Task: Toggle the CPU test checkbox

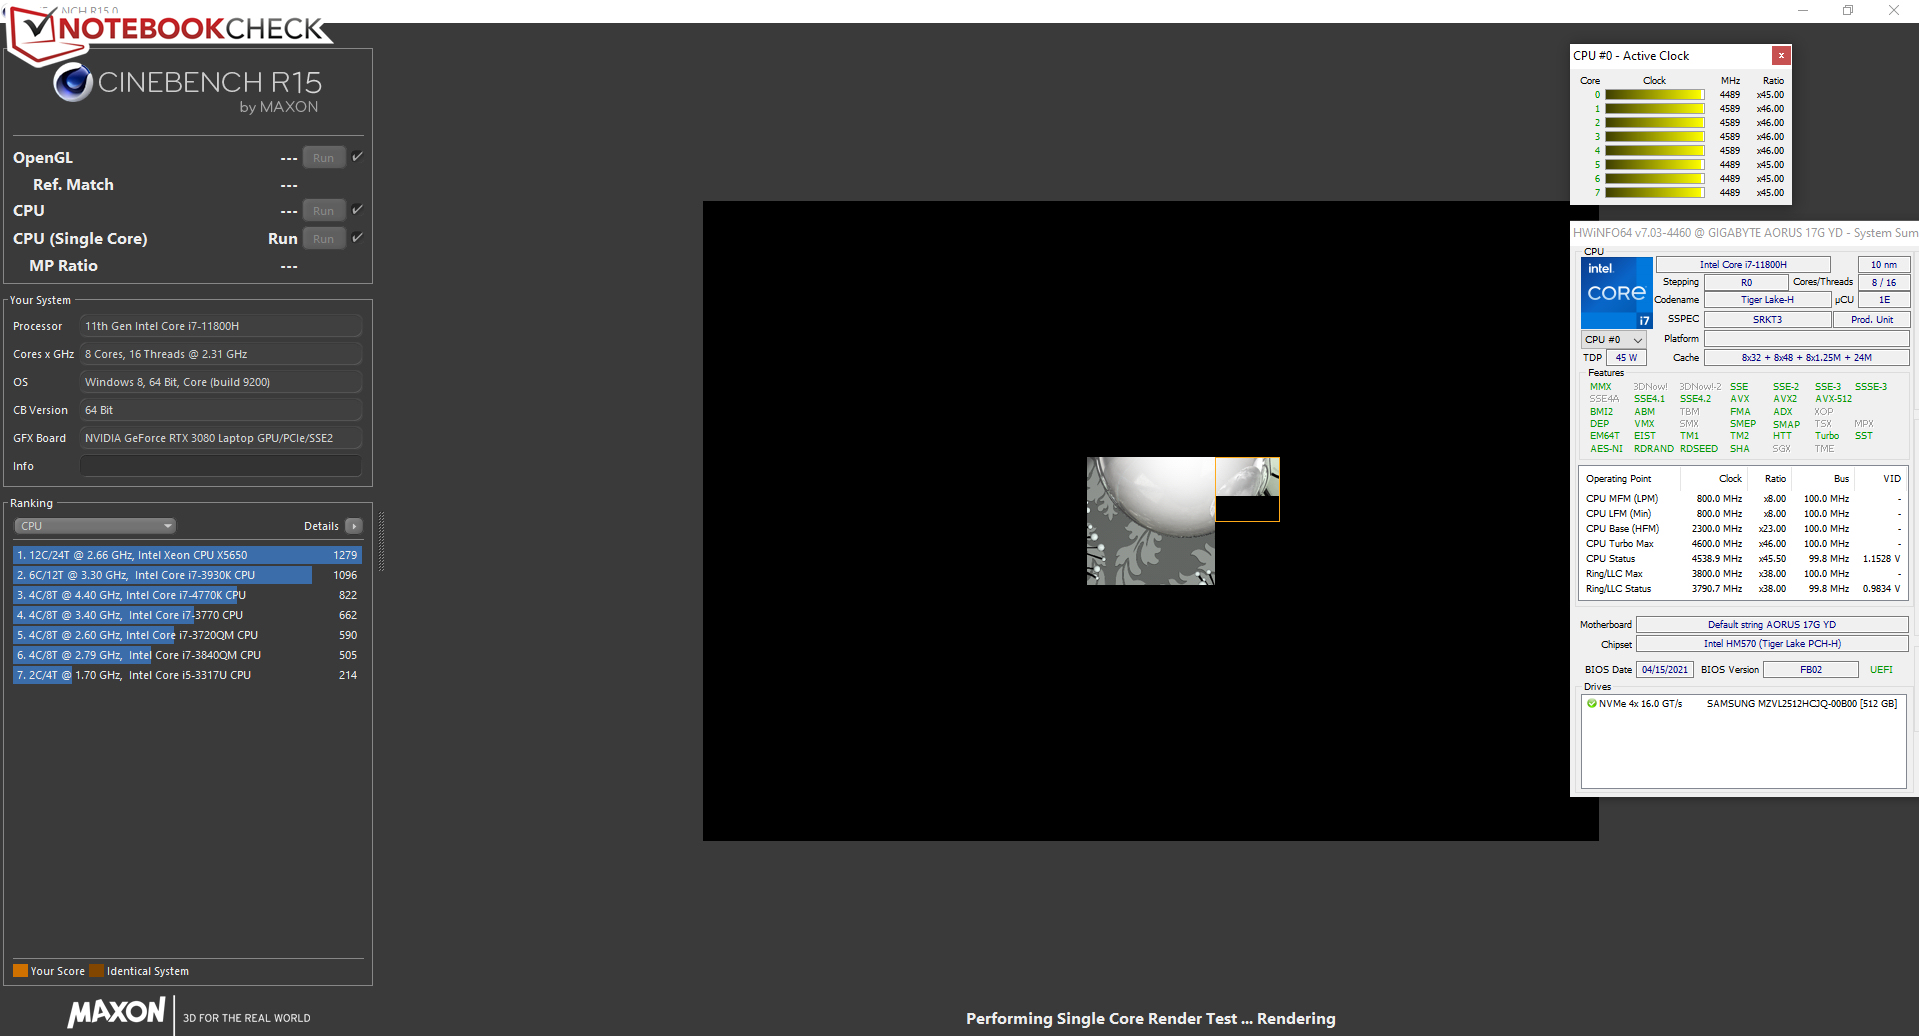Action: tap(357, 210)
